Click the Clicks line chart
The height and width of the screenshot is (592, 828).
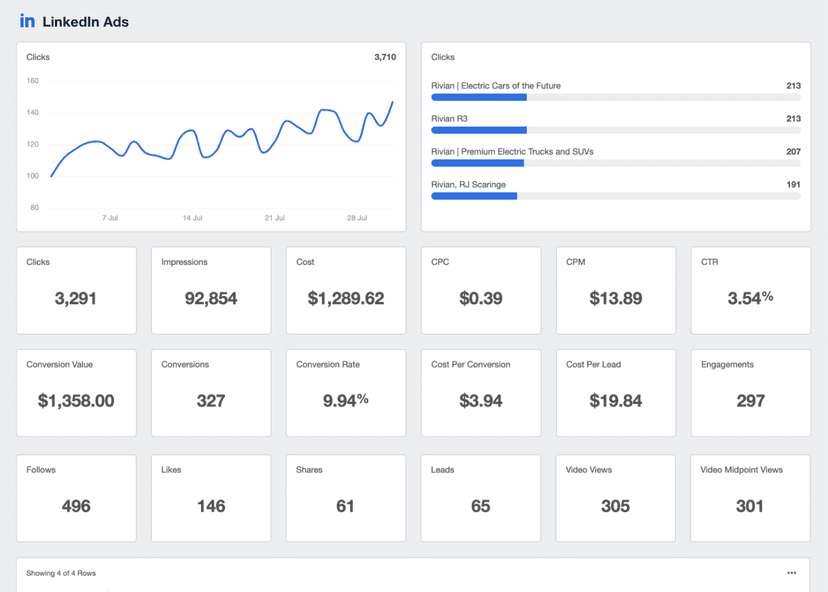[x=220, y=145]
